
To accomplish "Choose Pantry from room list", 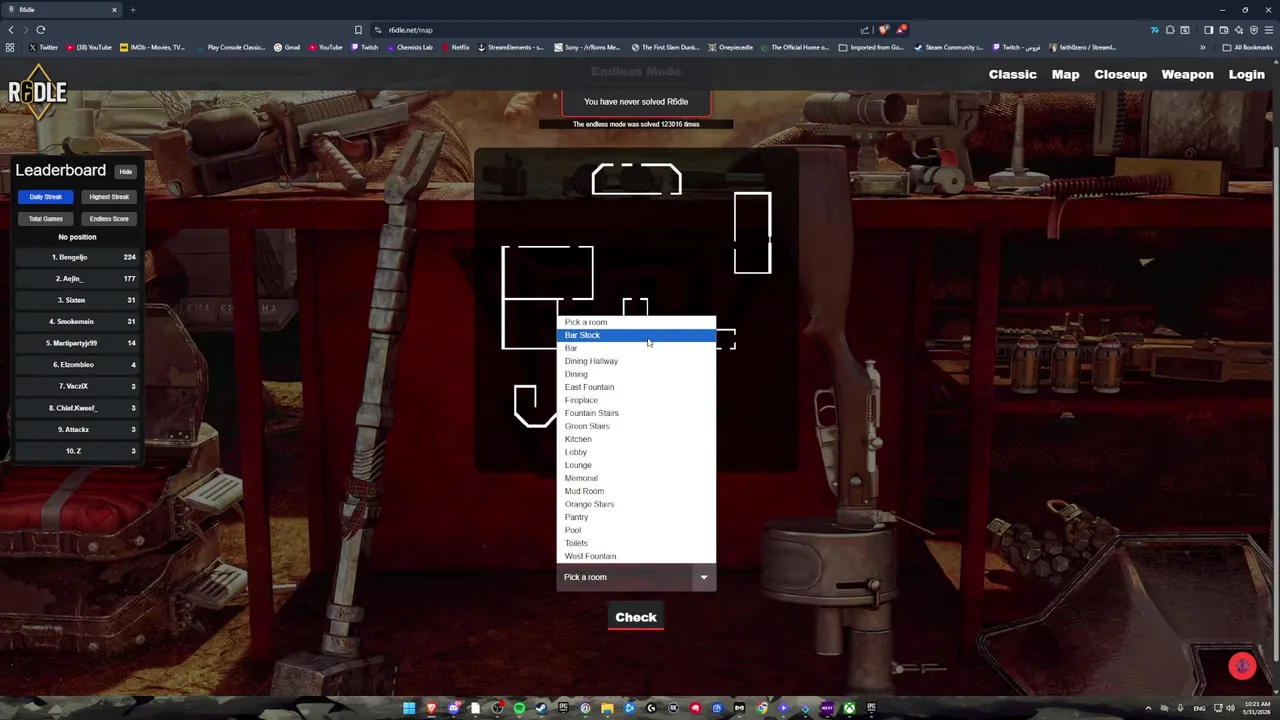I will [x=636, y=517].
